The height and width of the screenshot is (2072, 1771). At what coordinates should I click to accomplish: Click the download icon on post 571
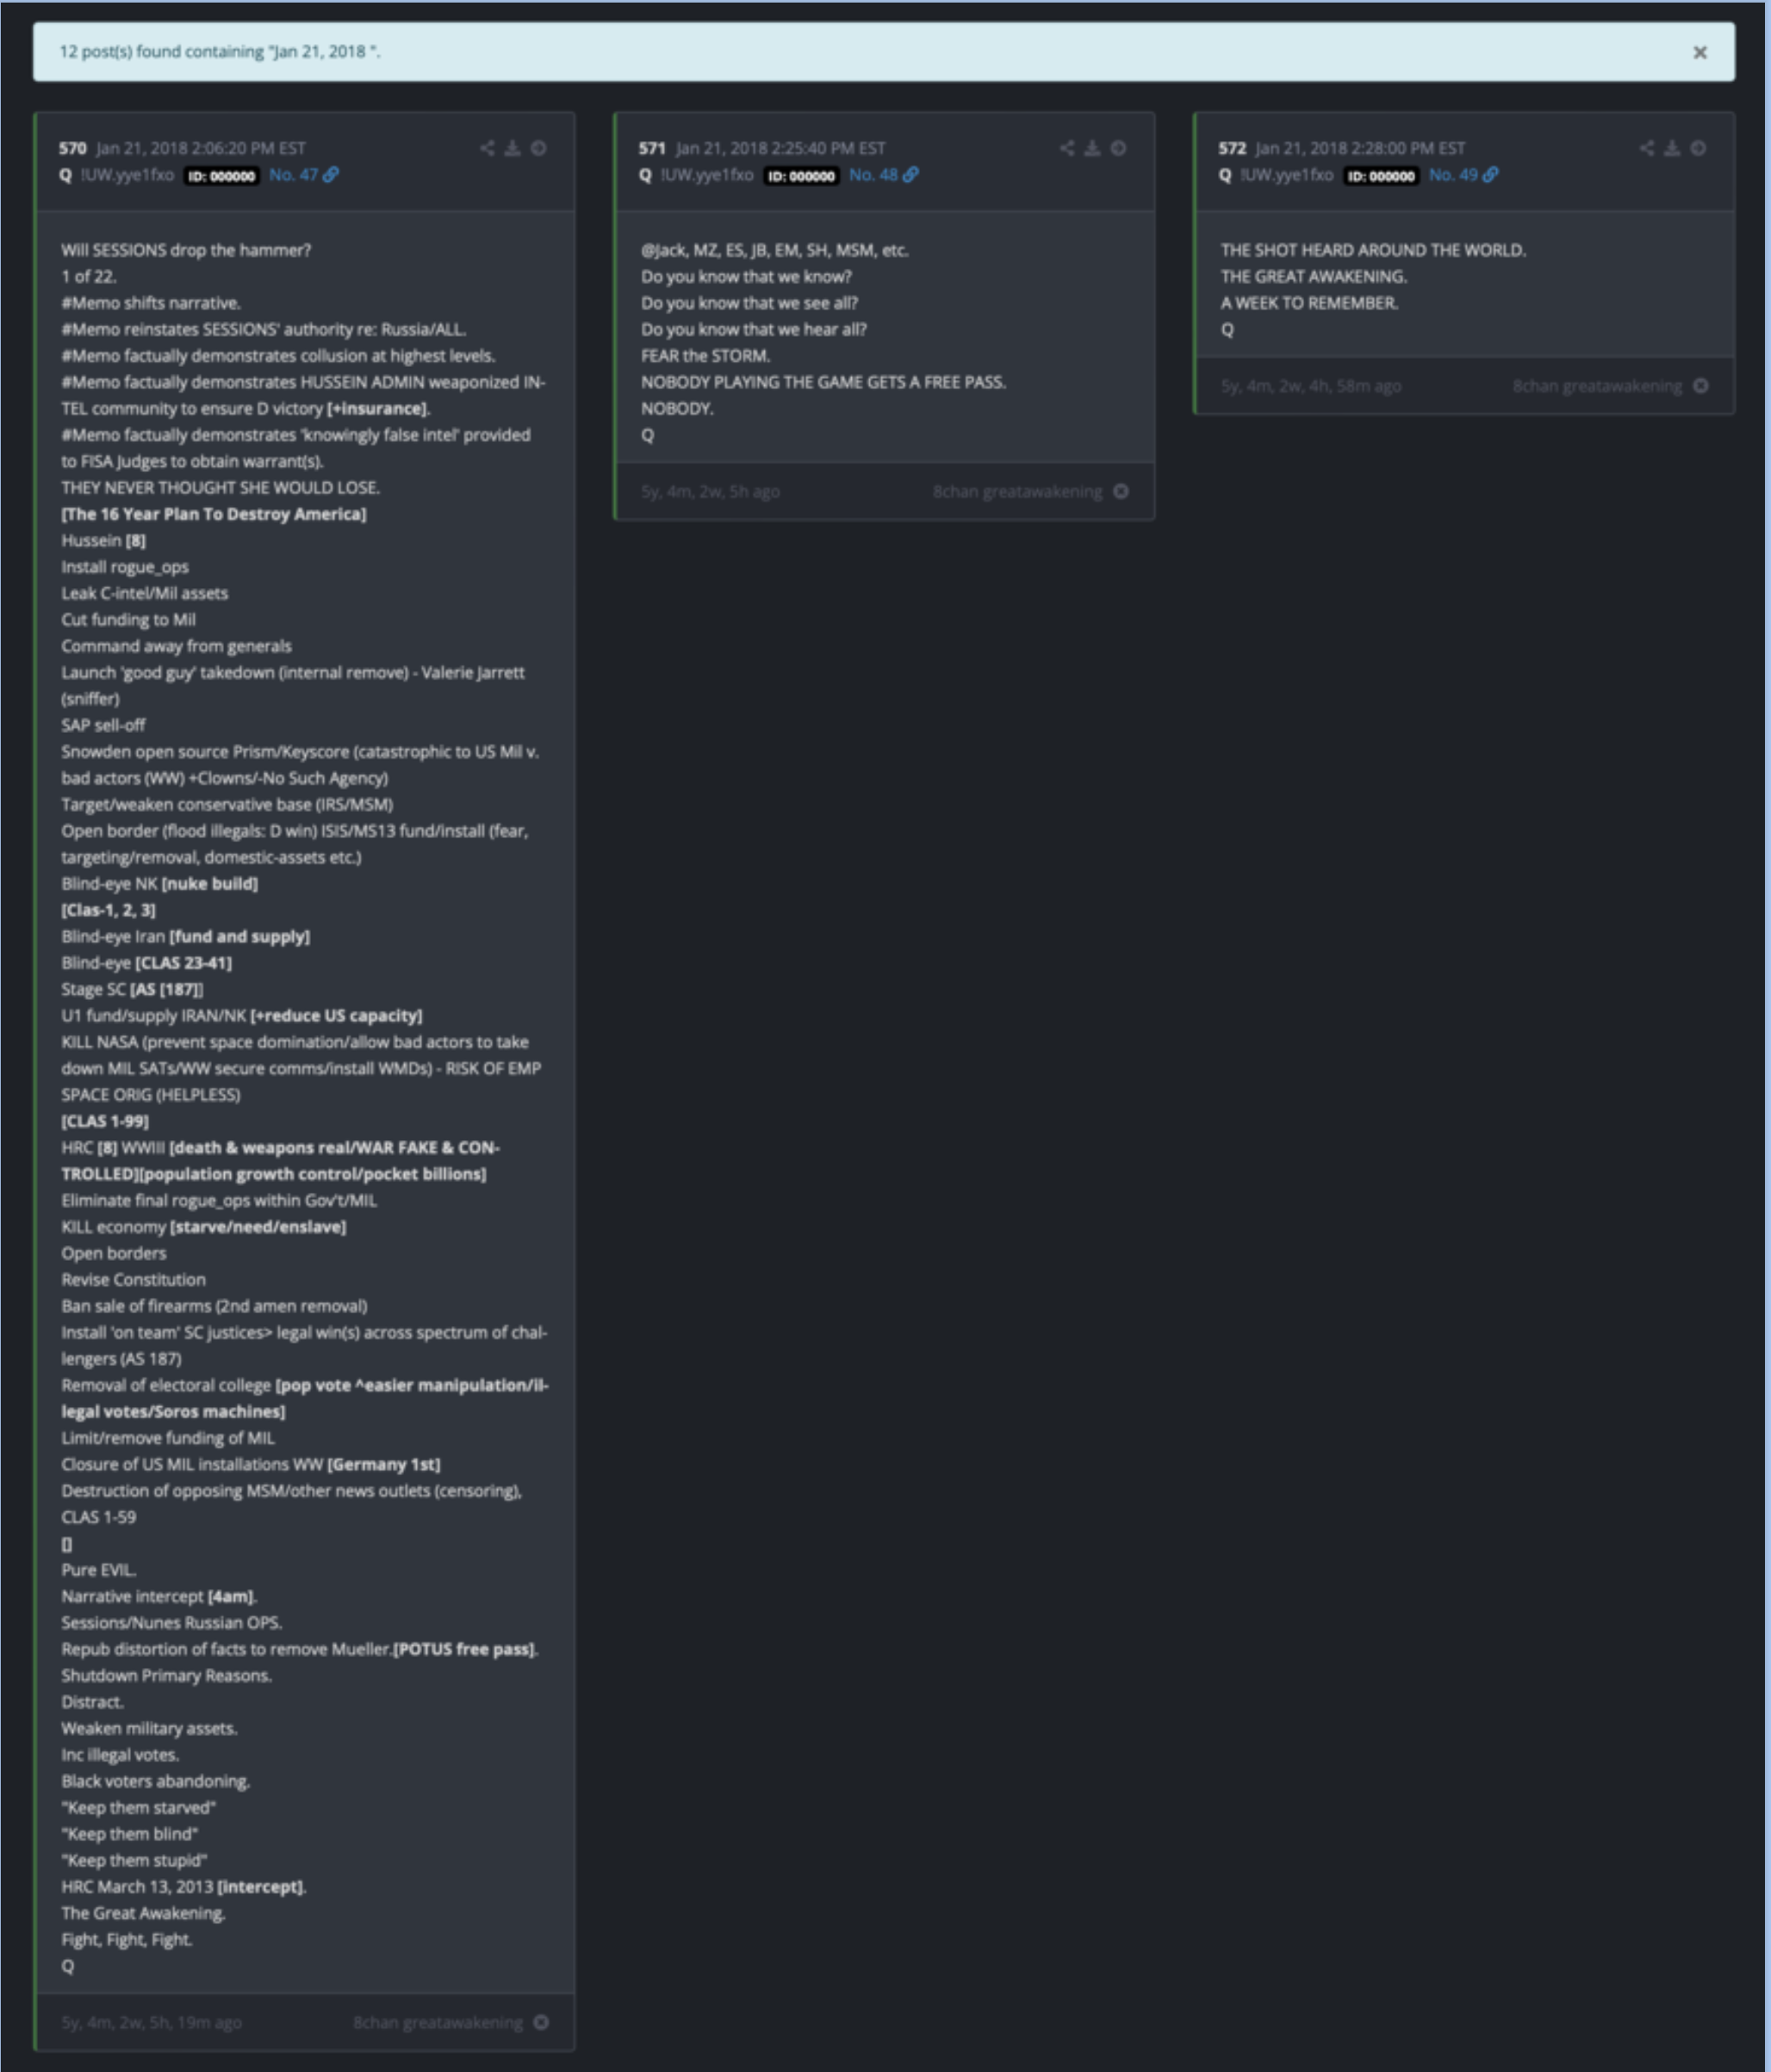(1093, 148)
